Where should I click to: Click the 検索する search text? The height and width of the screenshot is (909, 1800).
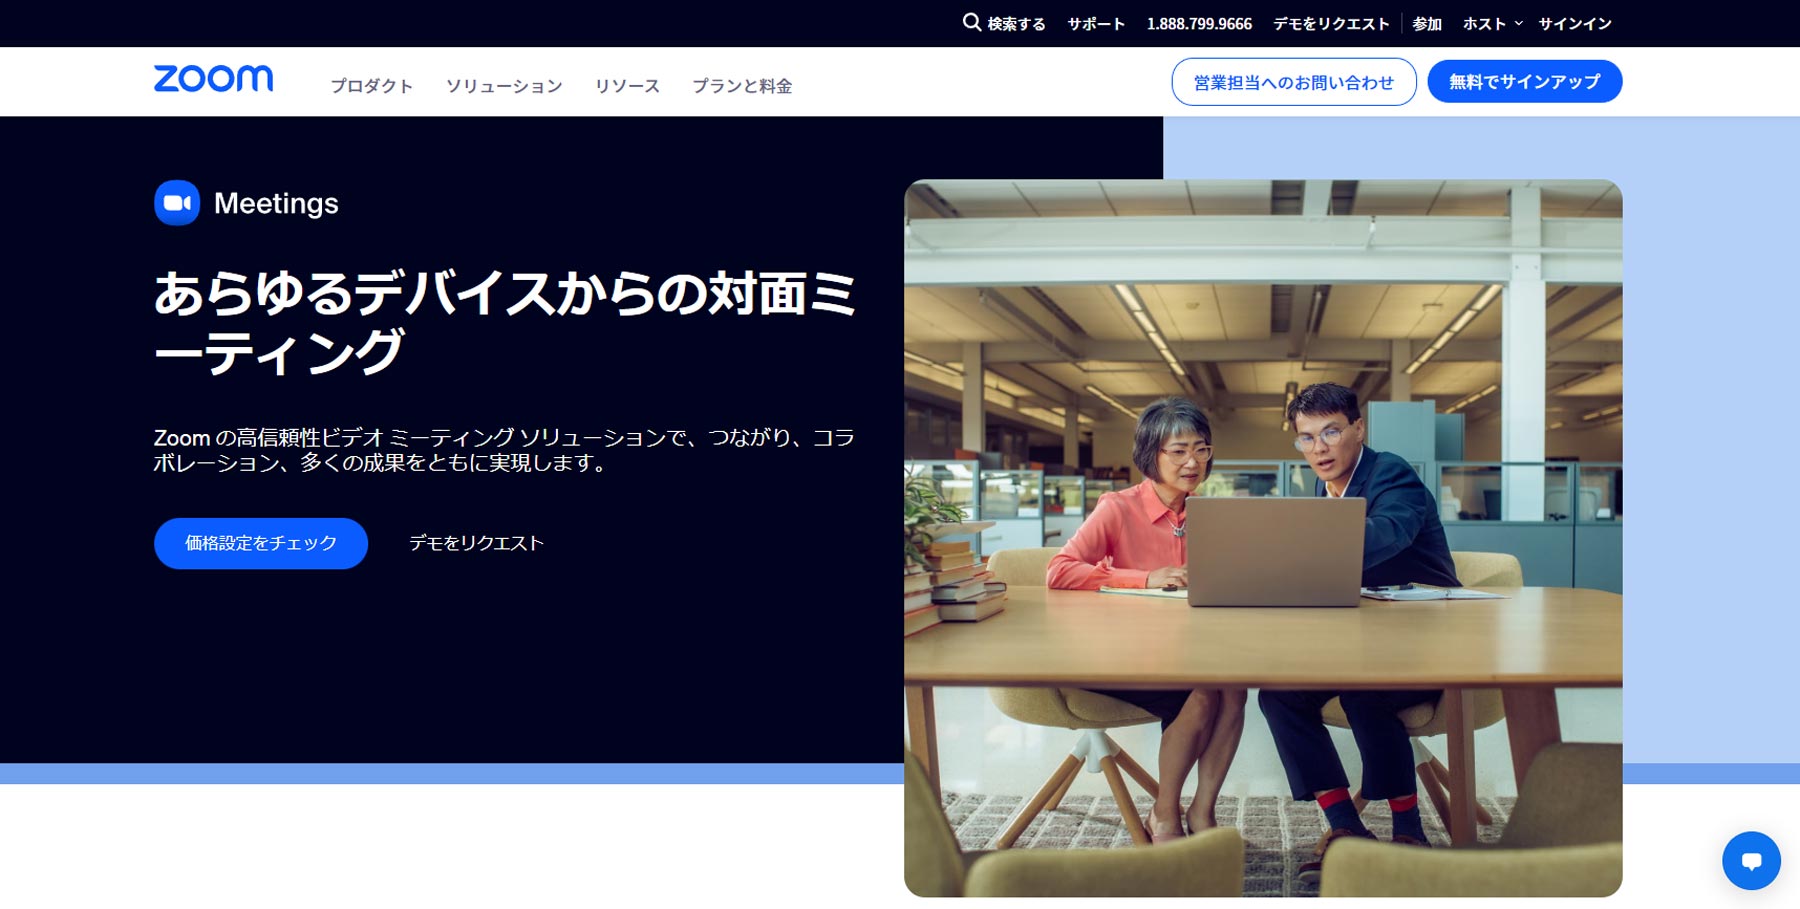click(x=1016, y=23)
